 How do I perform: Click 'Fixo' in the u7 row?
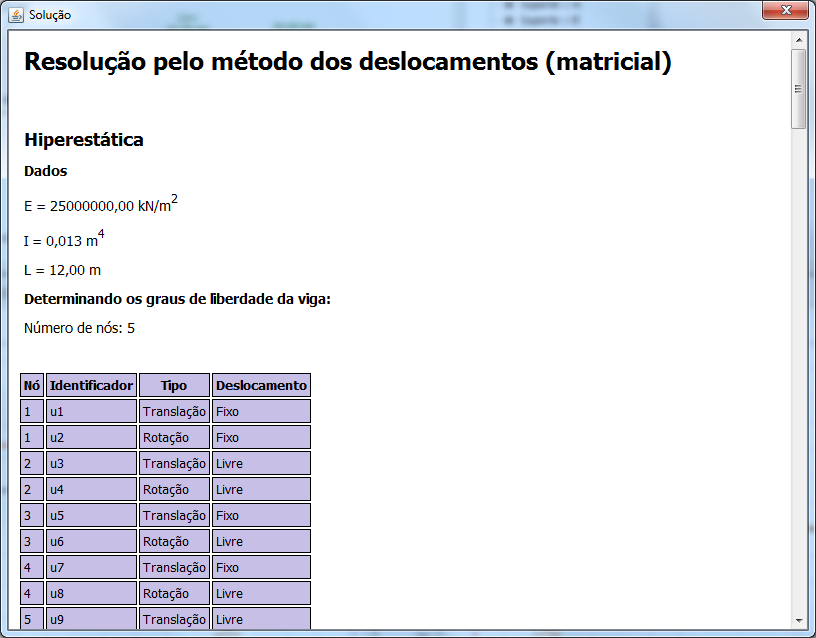tap(261, 567)
